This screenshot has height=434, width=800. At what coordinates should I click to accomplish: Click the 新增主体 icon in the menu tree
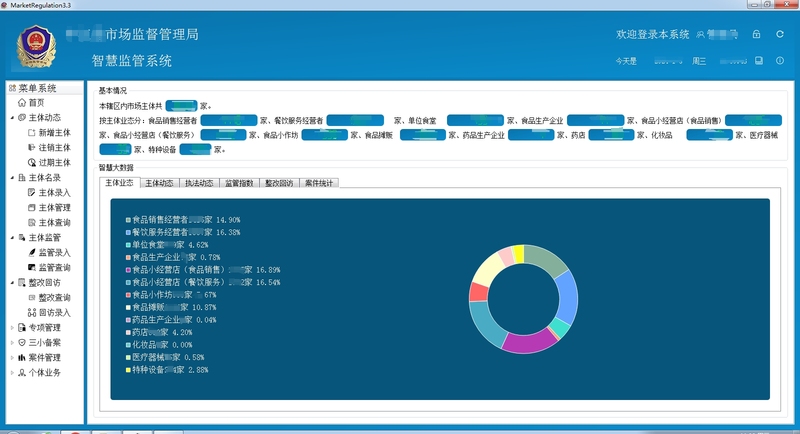[x=32, y=133]
